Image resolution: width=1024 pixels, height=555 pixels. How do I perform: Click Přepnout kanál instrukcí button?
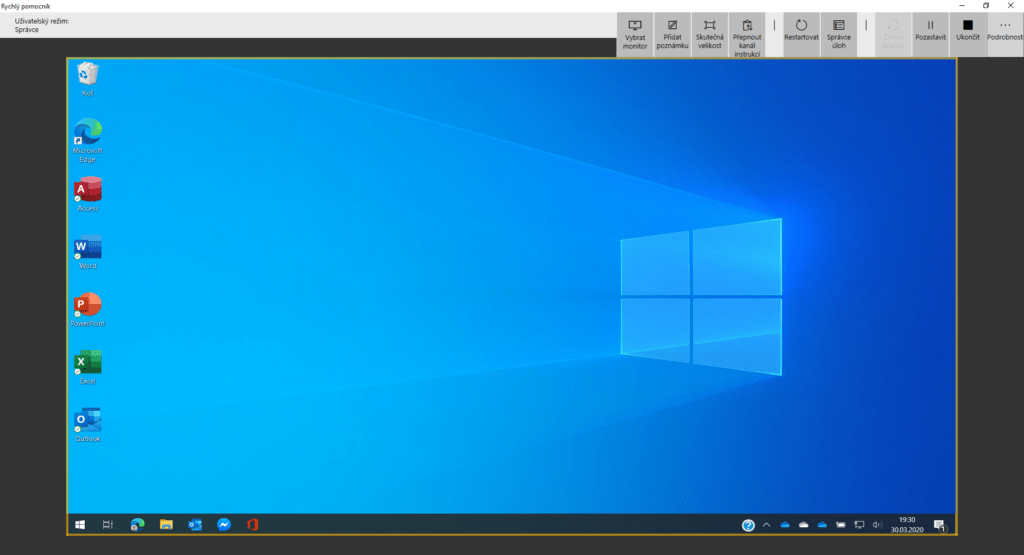pyautogui.click(x=747, y=36)
